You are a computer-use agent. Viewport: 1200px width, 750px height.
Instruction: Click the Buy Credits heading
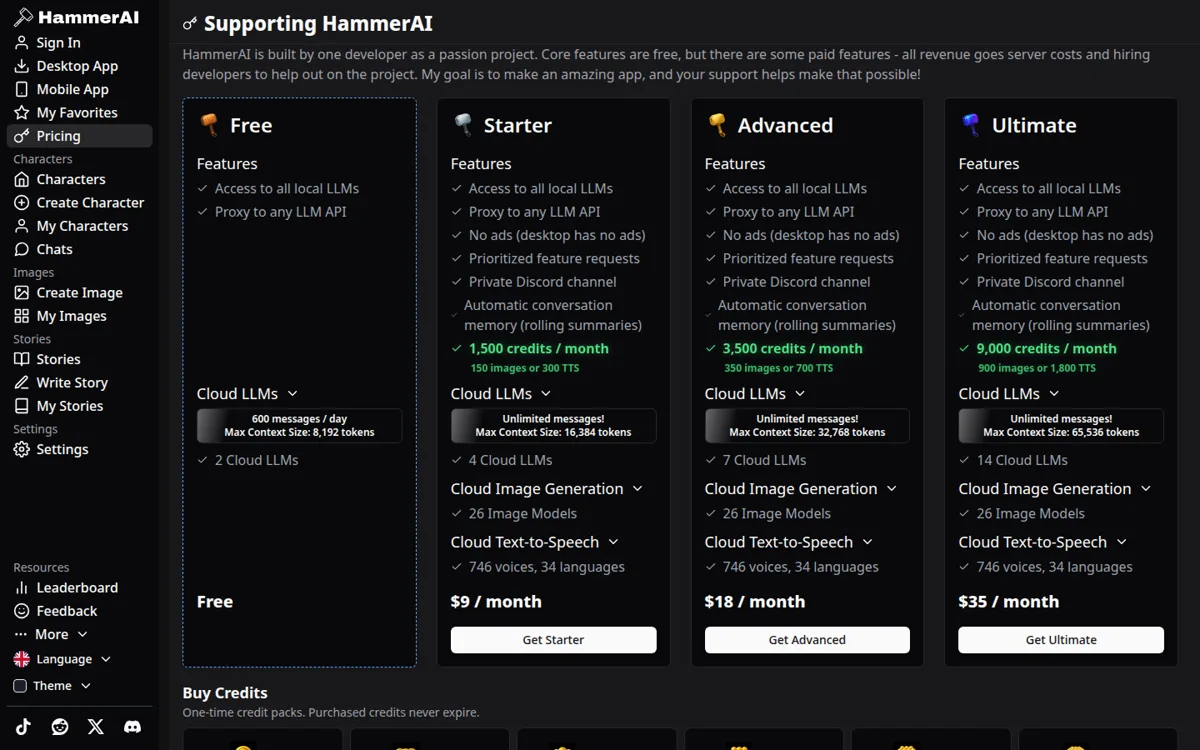coord(225,693)
